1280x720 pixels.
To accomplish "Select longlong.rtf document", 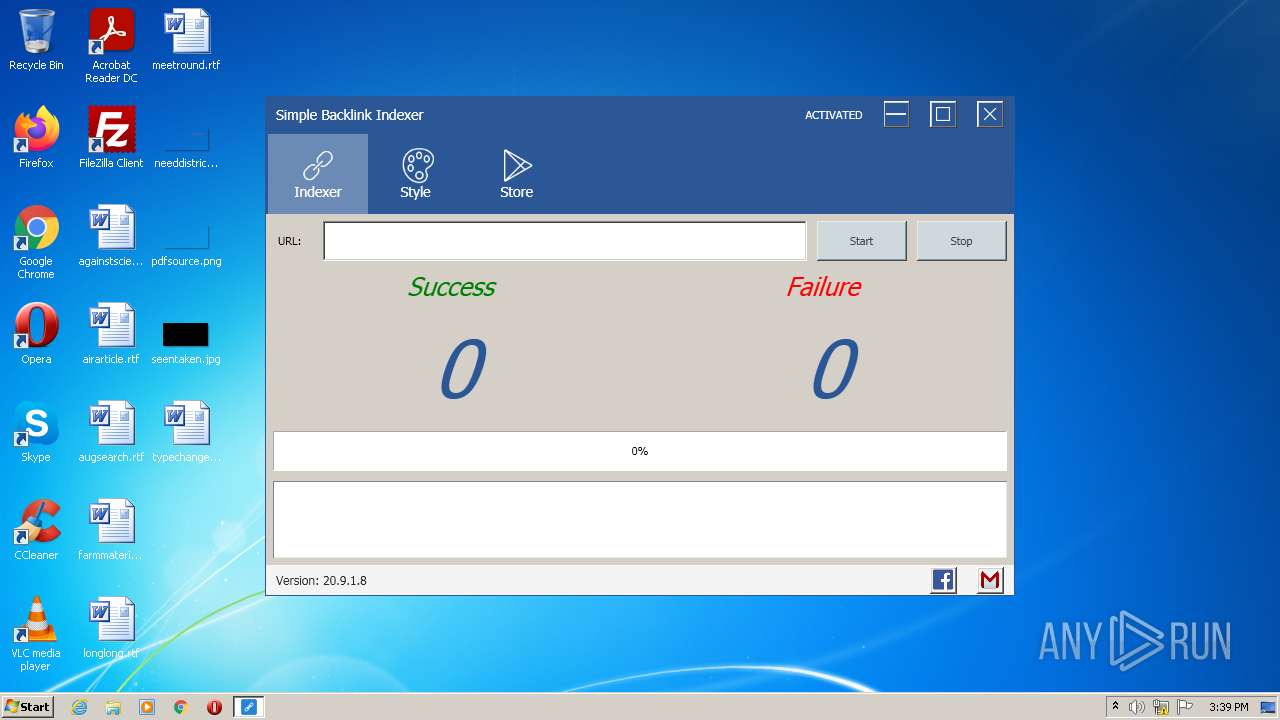I will (111, 628).
